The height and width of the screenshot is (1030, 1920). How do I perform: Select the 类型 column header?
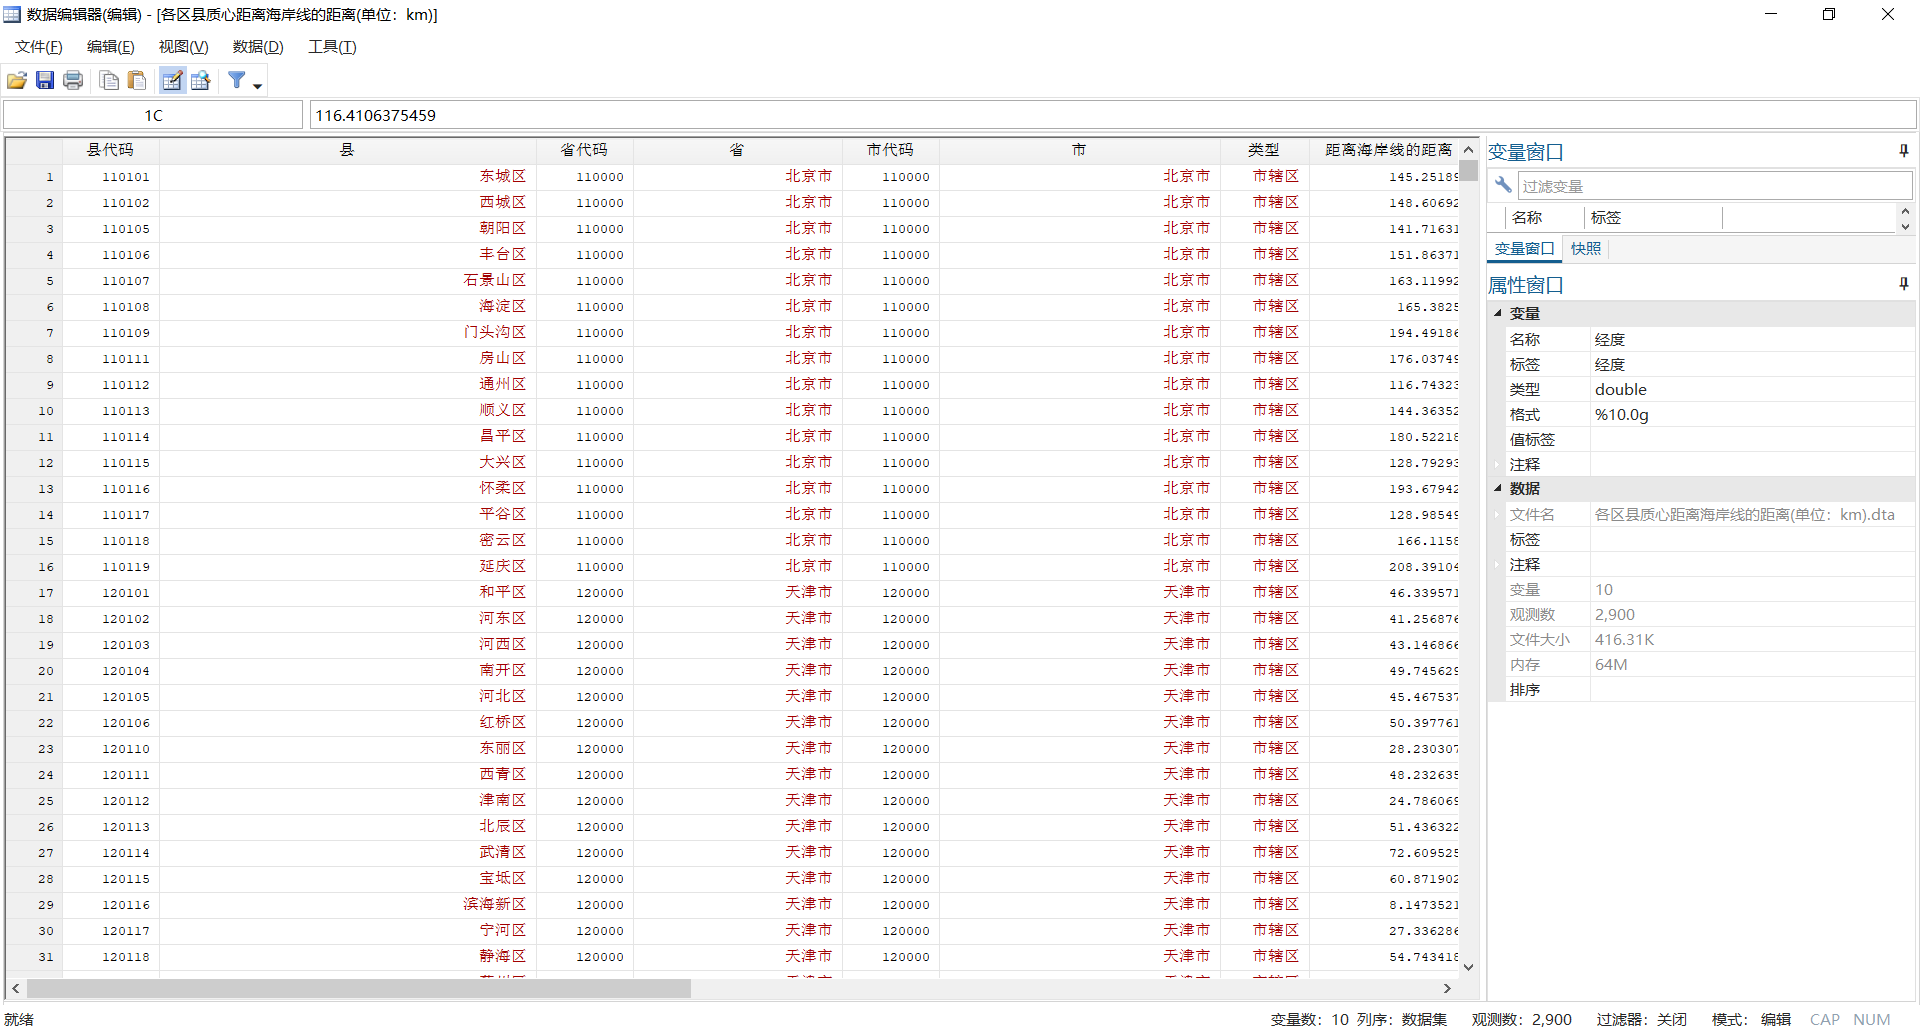point(1264,150)
